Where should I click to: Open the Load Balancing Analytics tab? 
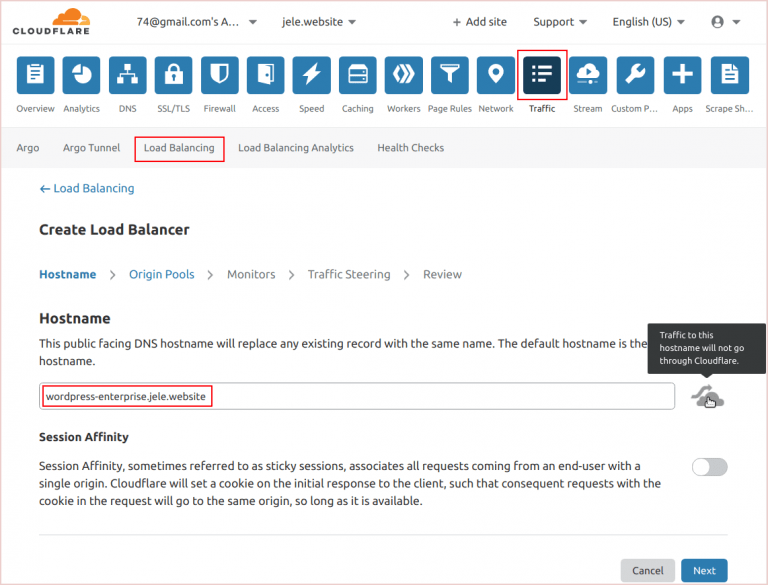tap(296, 148)
